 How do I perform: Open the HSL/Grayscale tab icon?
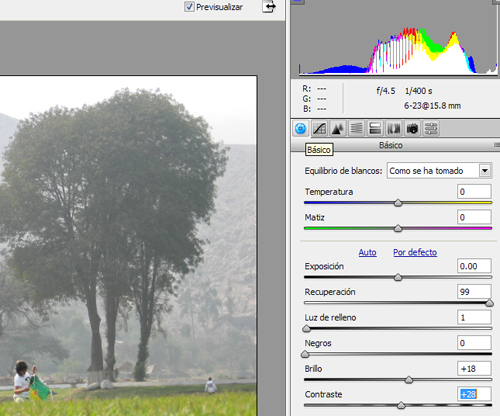(x=356, y=129)
